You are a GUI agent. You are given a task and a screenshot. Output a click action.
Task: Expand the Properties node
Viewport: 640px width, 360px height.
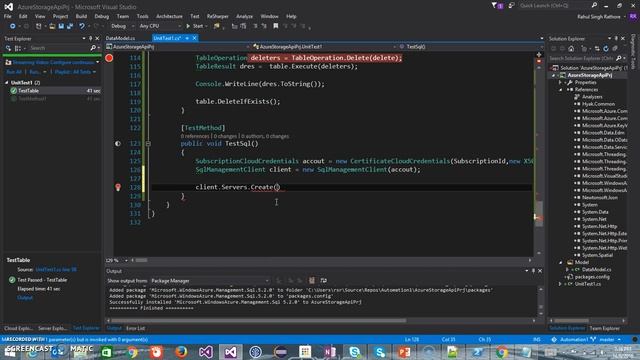[560, 82]
